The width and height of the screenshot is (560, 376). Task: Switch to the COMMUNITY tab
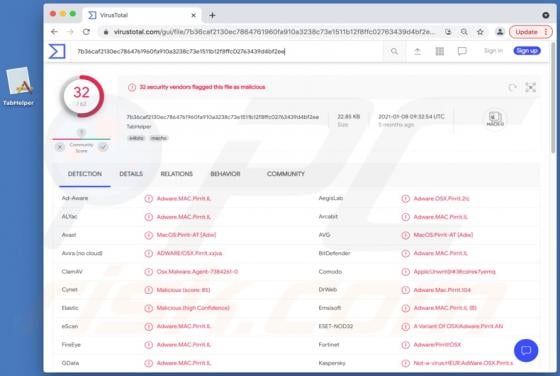286,174
